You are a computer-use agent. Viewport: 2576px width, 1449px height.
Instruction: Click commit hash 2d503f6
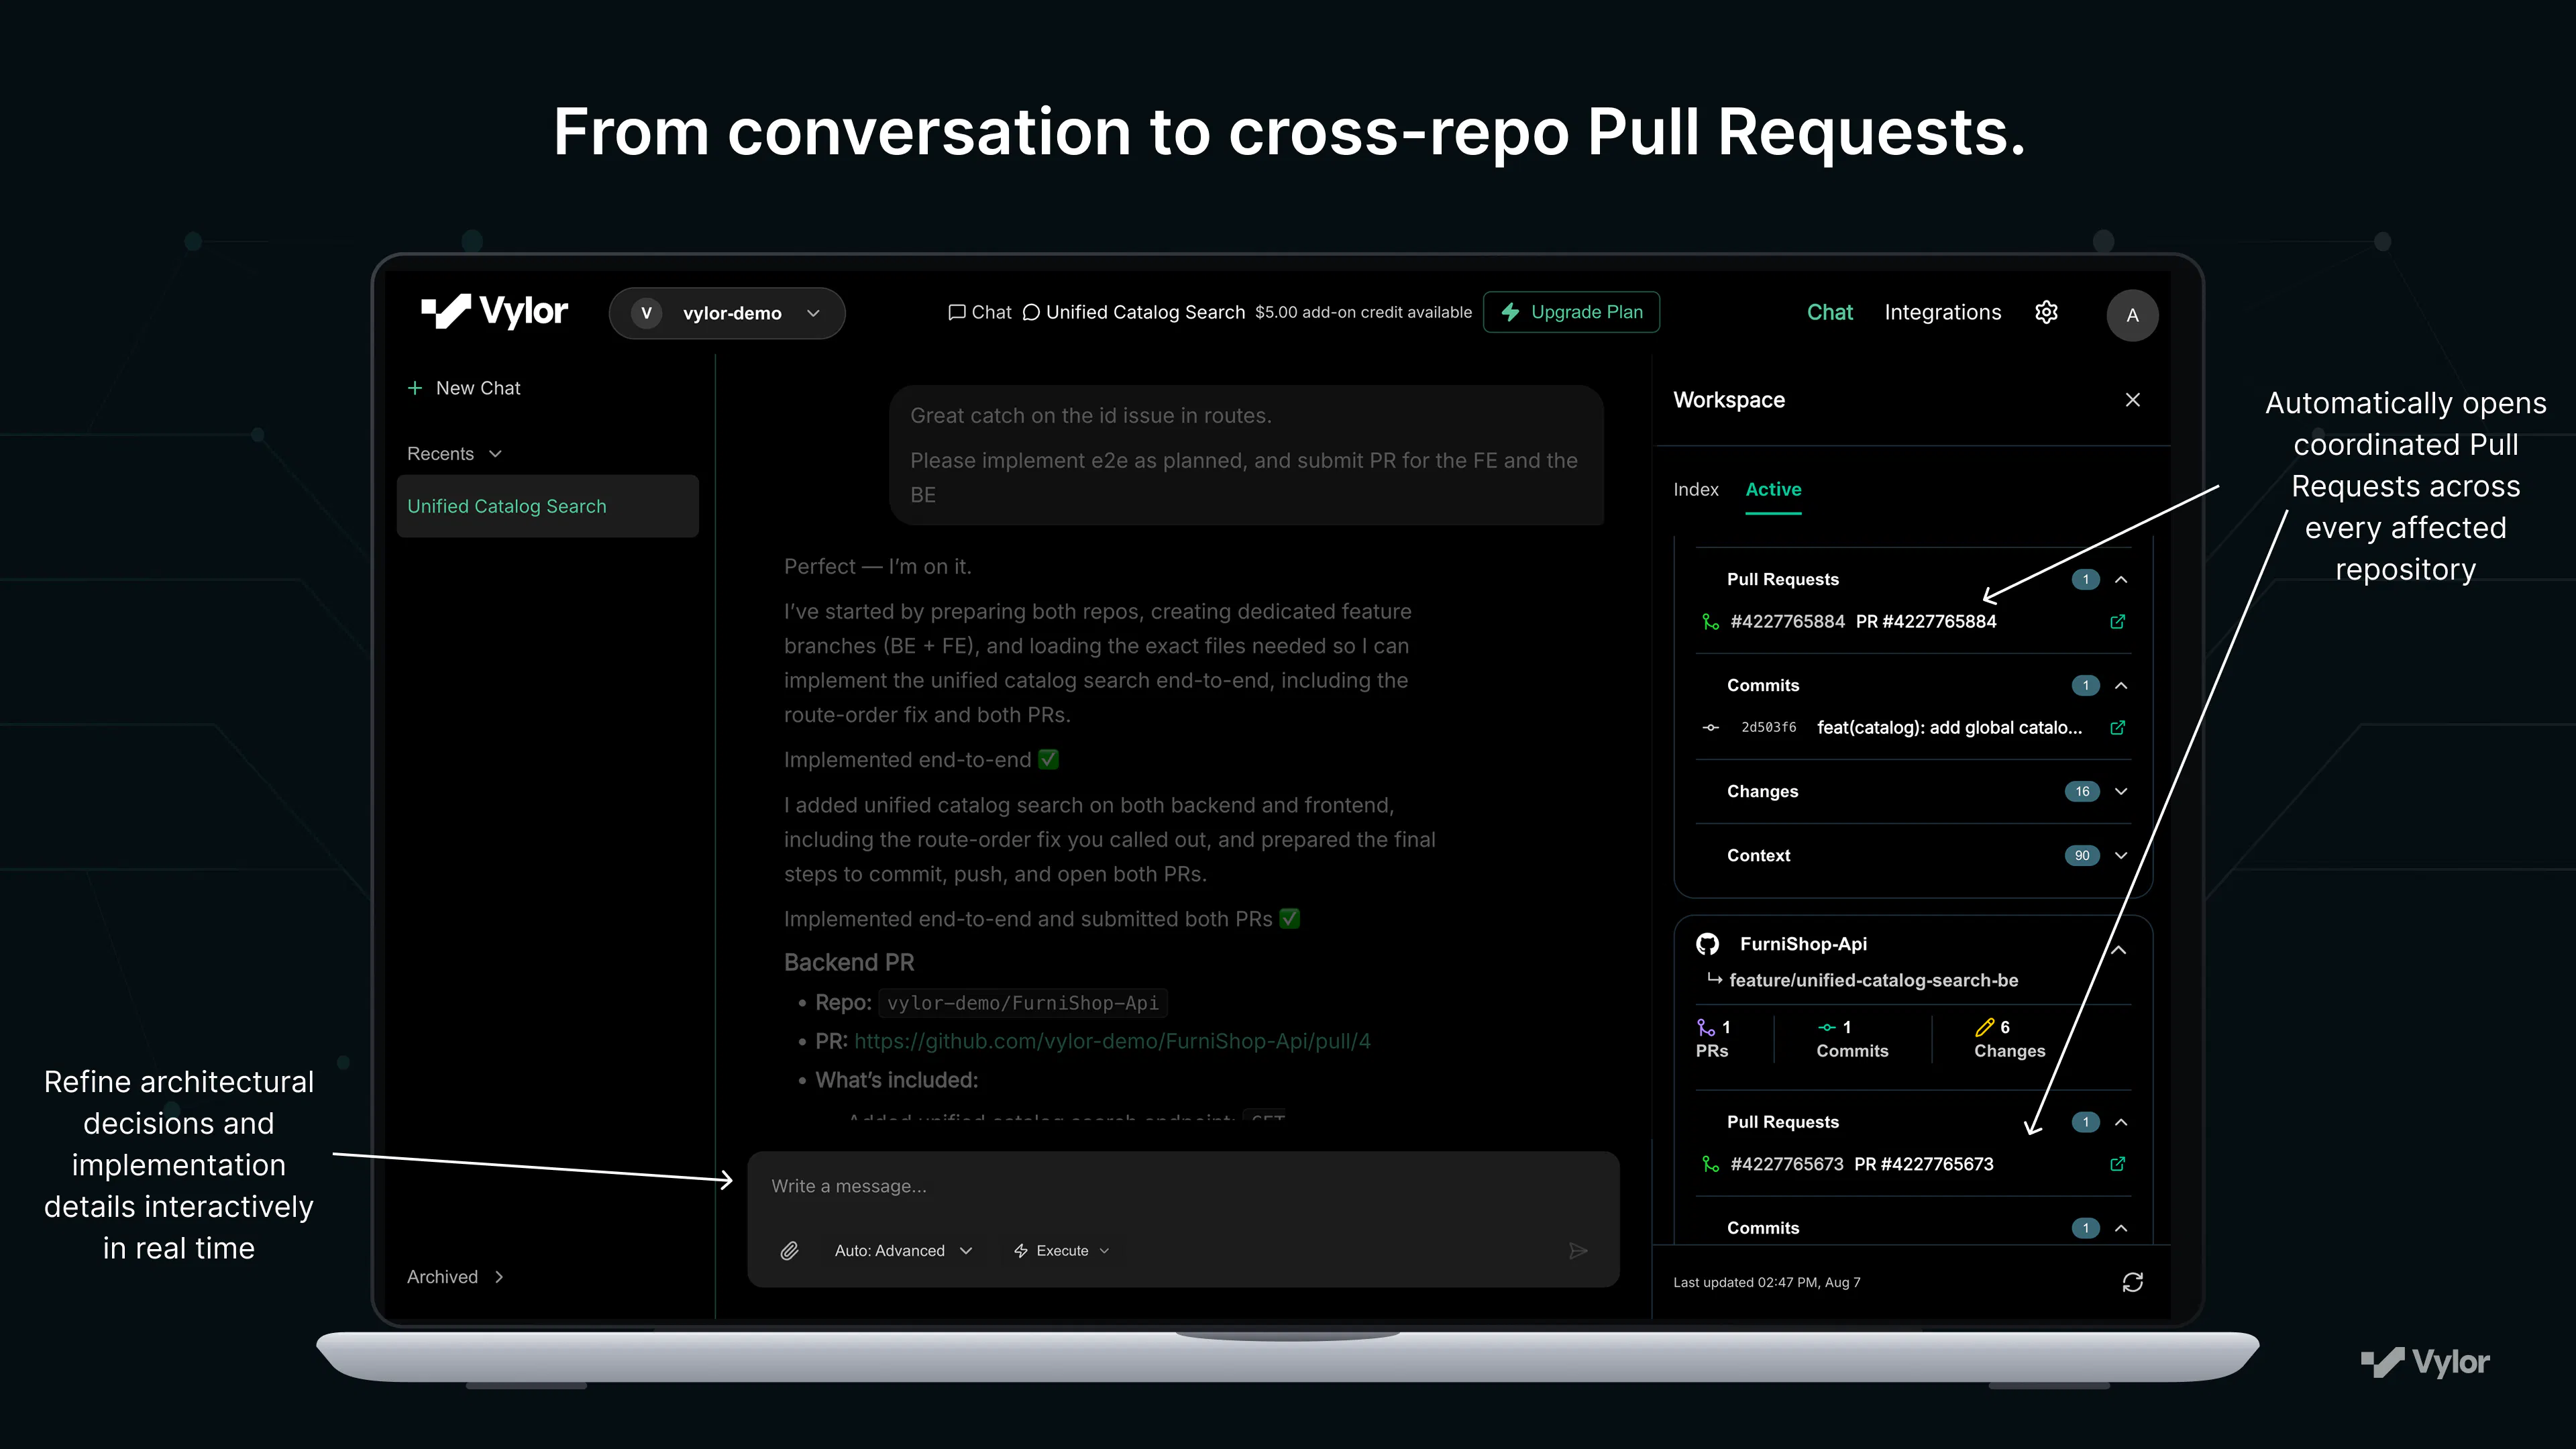(x=1768, y=727)
